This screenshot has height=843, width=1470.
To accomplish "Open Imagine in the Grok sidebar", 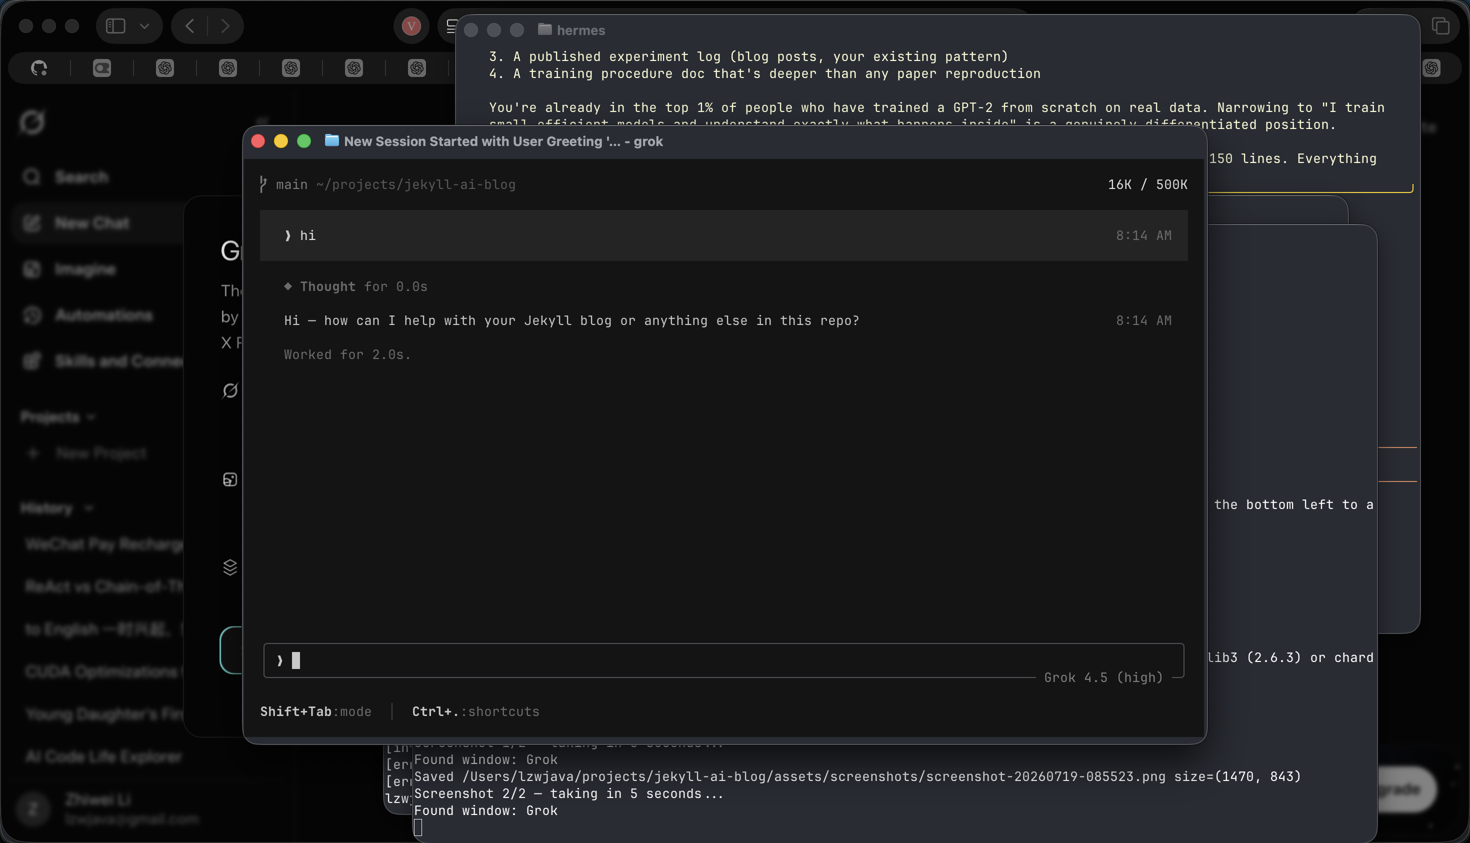I will click(x=85, y=269).
